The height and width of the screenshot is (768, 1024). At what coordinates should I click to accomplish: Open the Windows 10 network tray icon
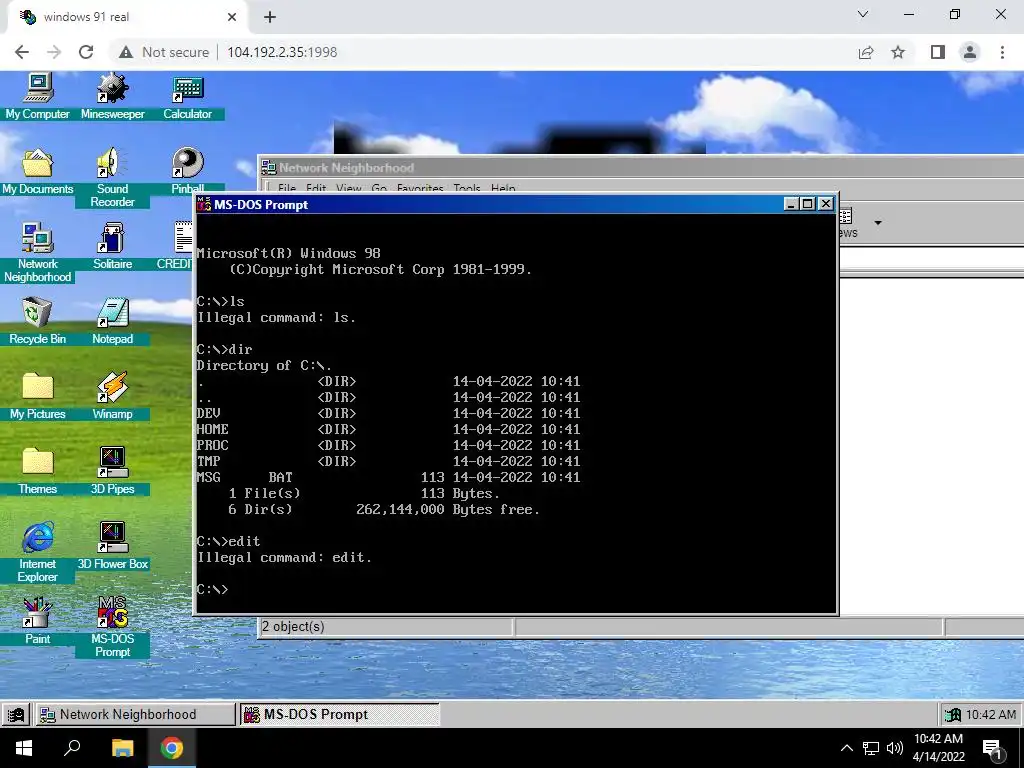tap(871, 748)
